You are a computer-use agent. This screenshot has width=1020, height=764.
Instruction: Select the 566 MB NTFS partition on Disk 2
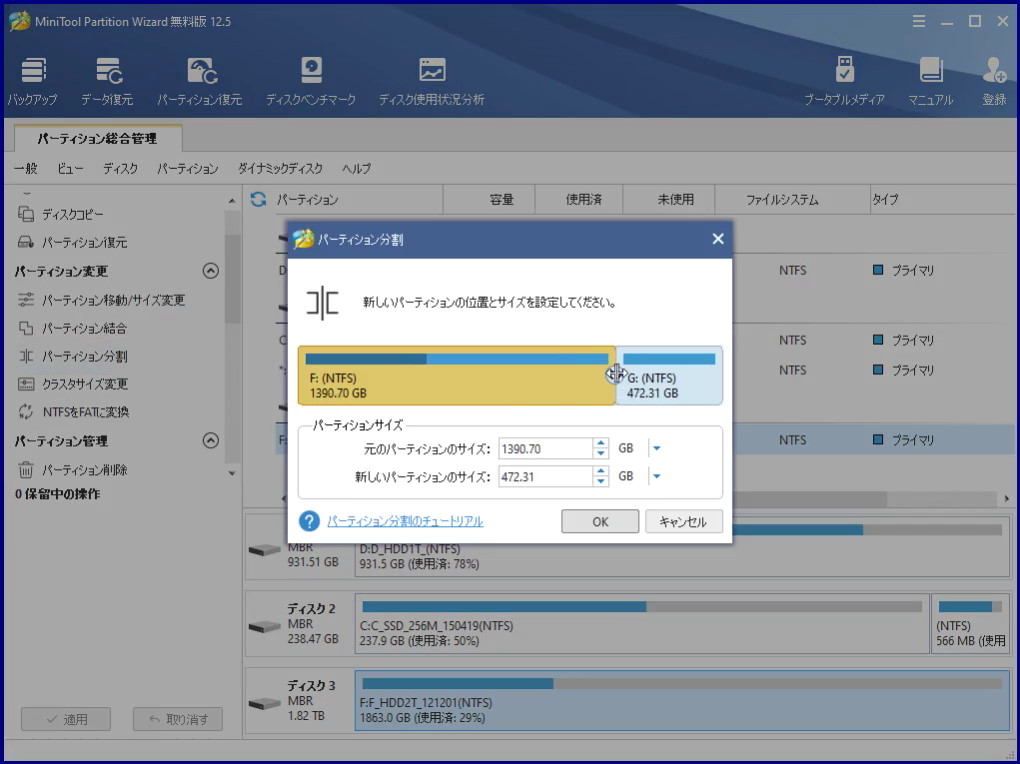(970, 623)
